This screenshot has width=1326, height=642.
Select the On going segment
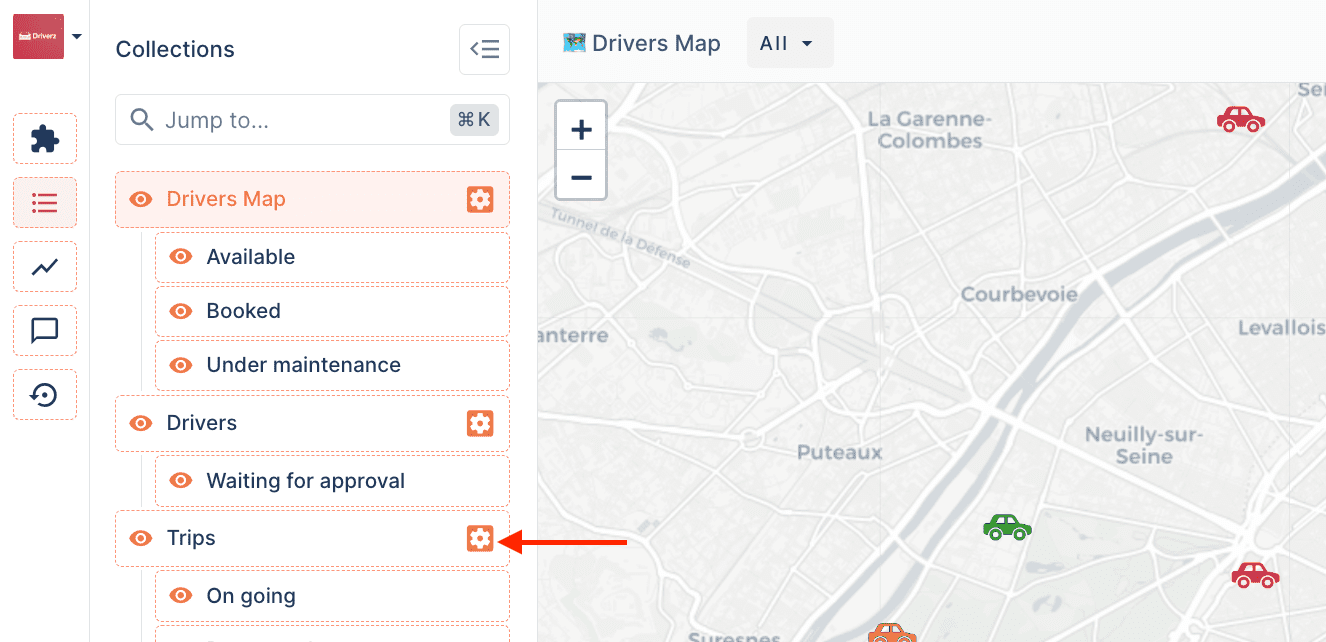[x=251, y=596]
